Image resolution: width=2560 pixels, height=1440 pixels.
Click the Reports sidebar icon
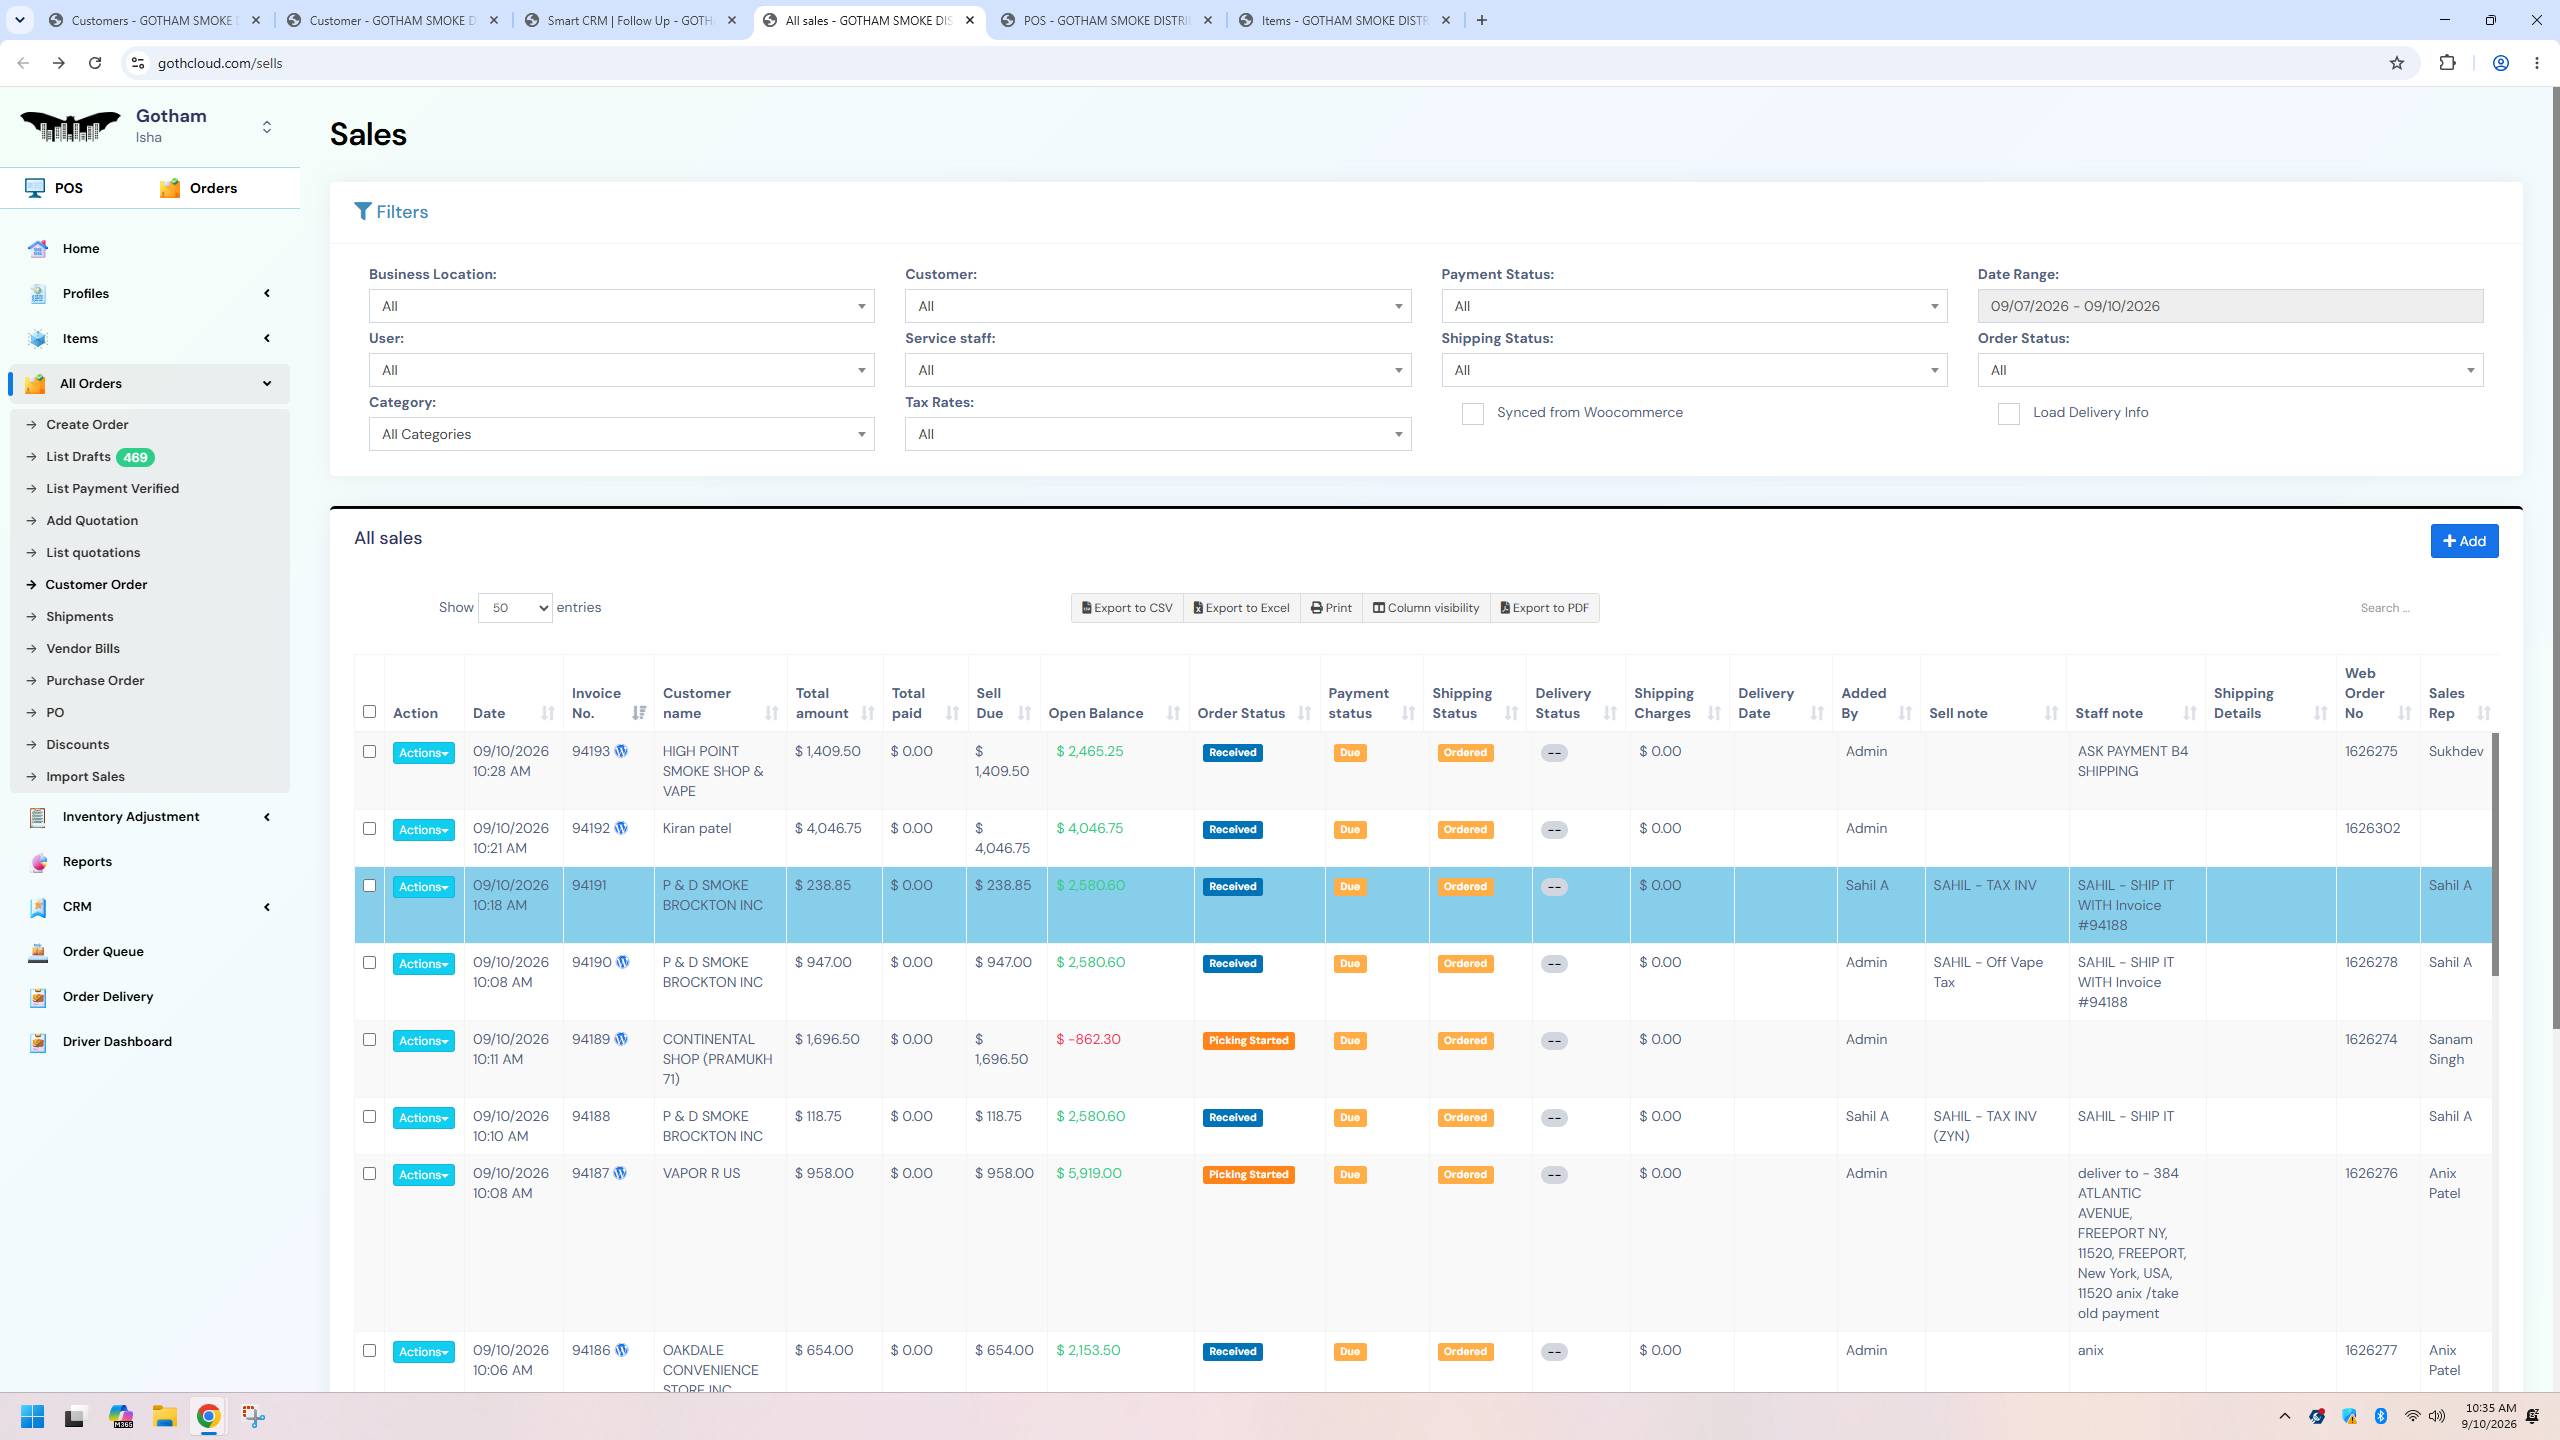[38, 862]
